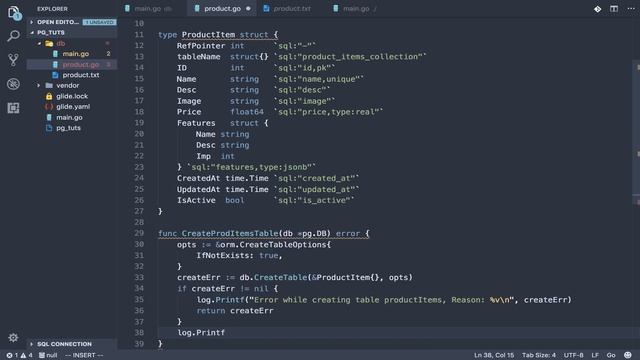640x360 pixels.
Task: Open product.go in the explorer tree
Action: [80, 64]
